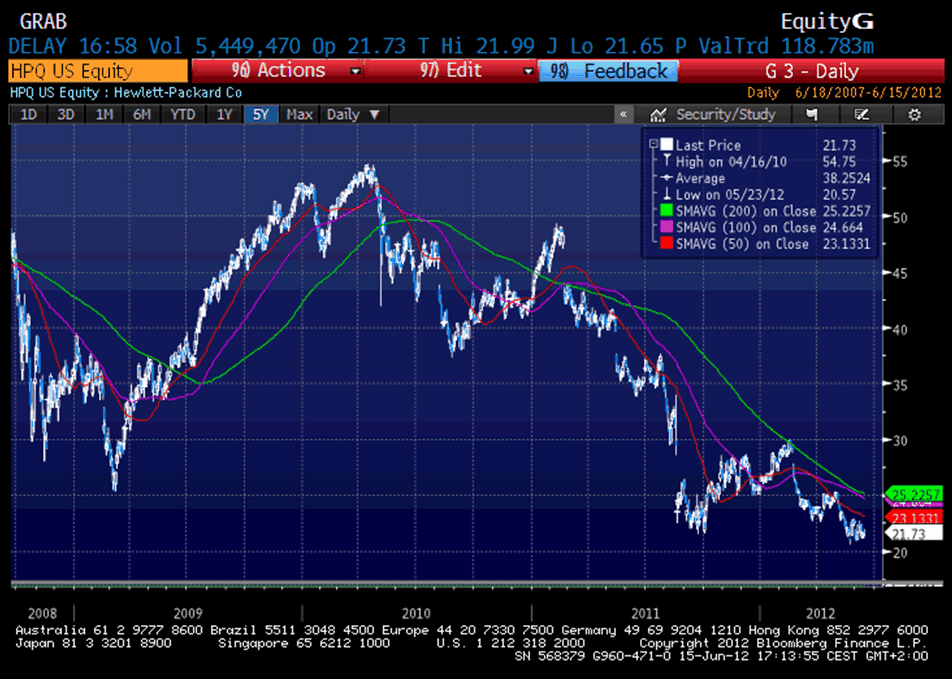Image resolution: width=952 pixels, height=679 pixels.
Task: Click the 2011 x-axis year label
Action: (x=645, y=613)
